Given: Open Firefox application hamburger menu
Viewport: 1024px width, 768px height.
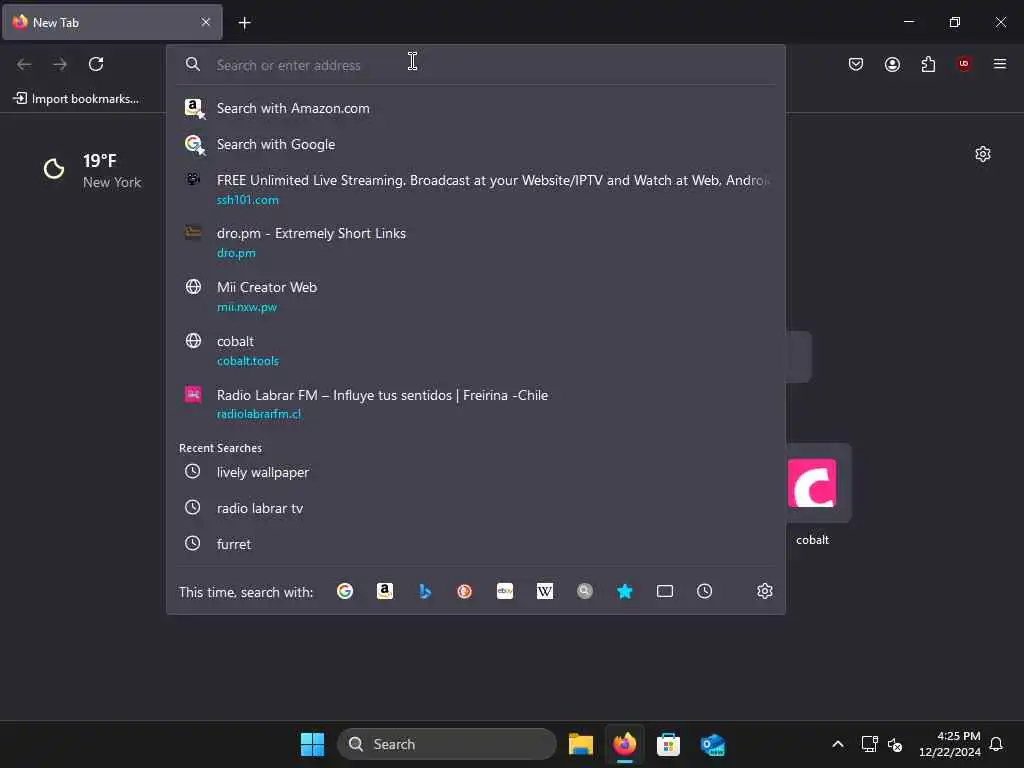Looking at the screenshot, I should [x=1000, y=64].
